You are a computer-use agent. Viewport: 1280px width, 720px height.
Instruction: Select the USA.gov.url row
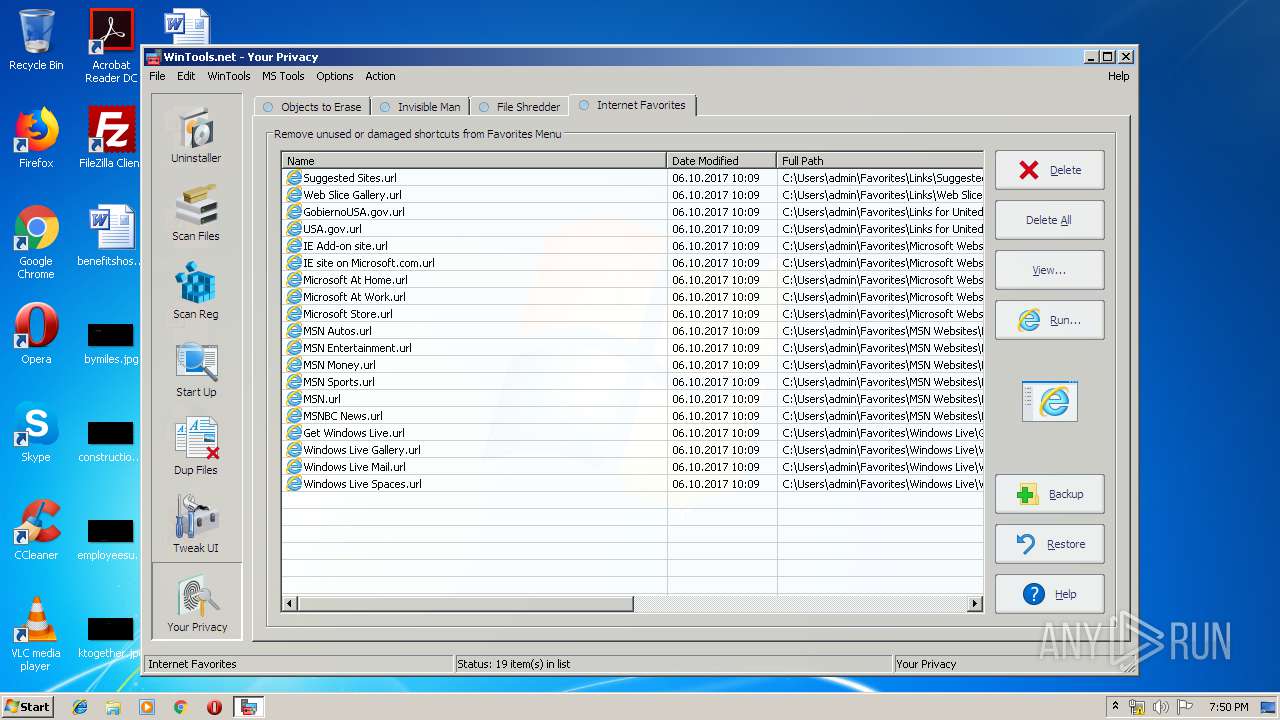(633, 229)
